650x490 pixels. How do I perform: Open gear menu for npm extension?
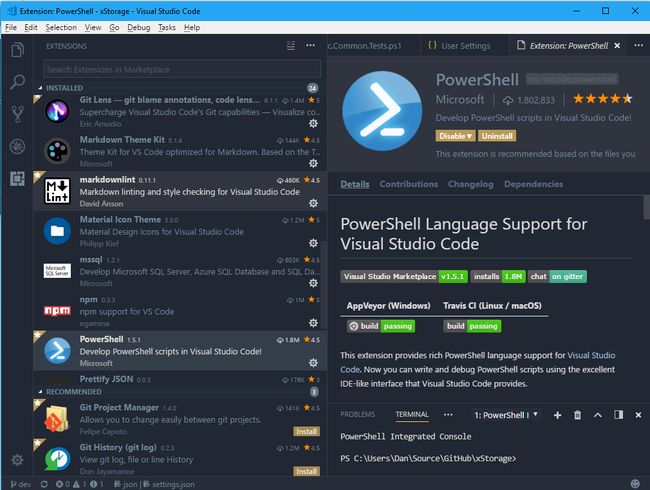[x=313, y=323]
